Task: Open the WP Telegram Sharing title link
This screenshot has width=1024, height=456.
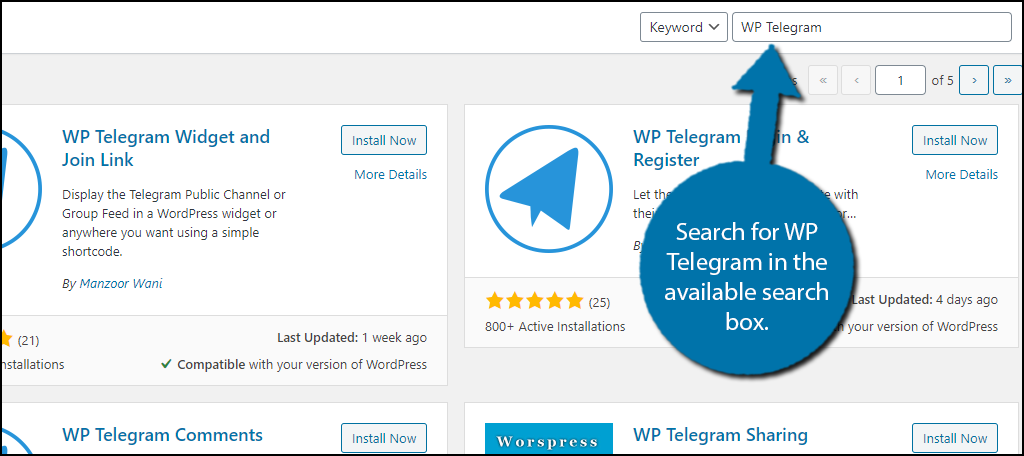Action: coord(720,435)
